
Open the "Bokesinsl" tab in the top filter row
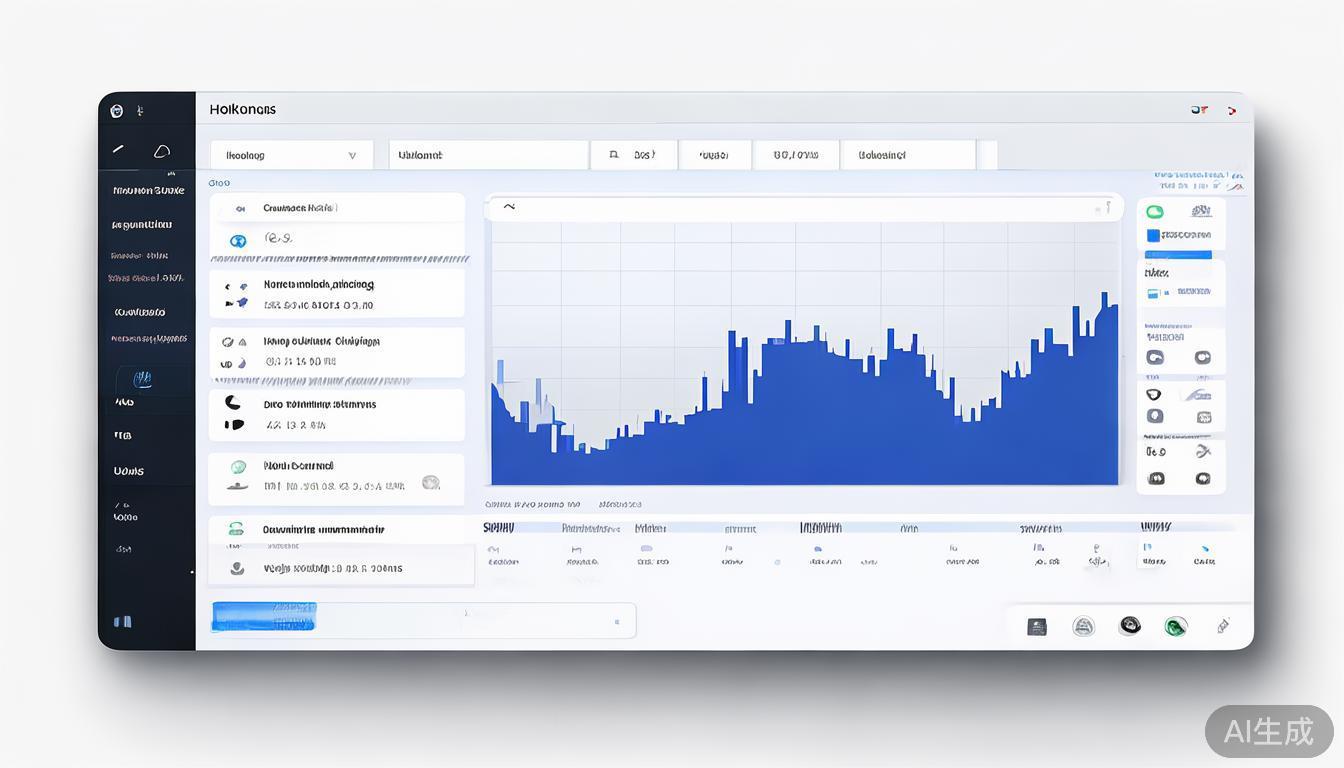907,155
